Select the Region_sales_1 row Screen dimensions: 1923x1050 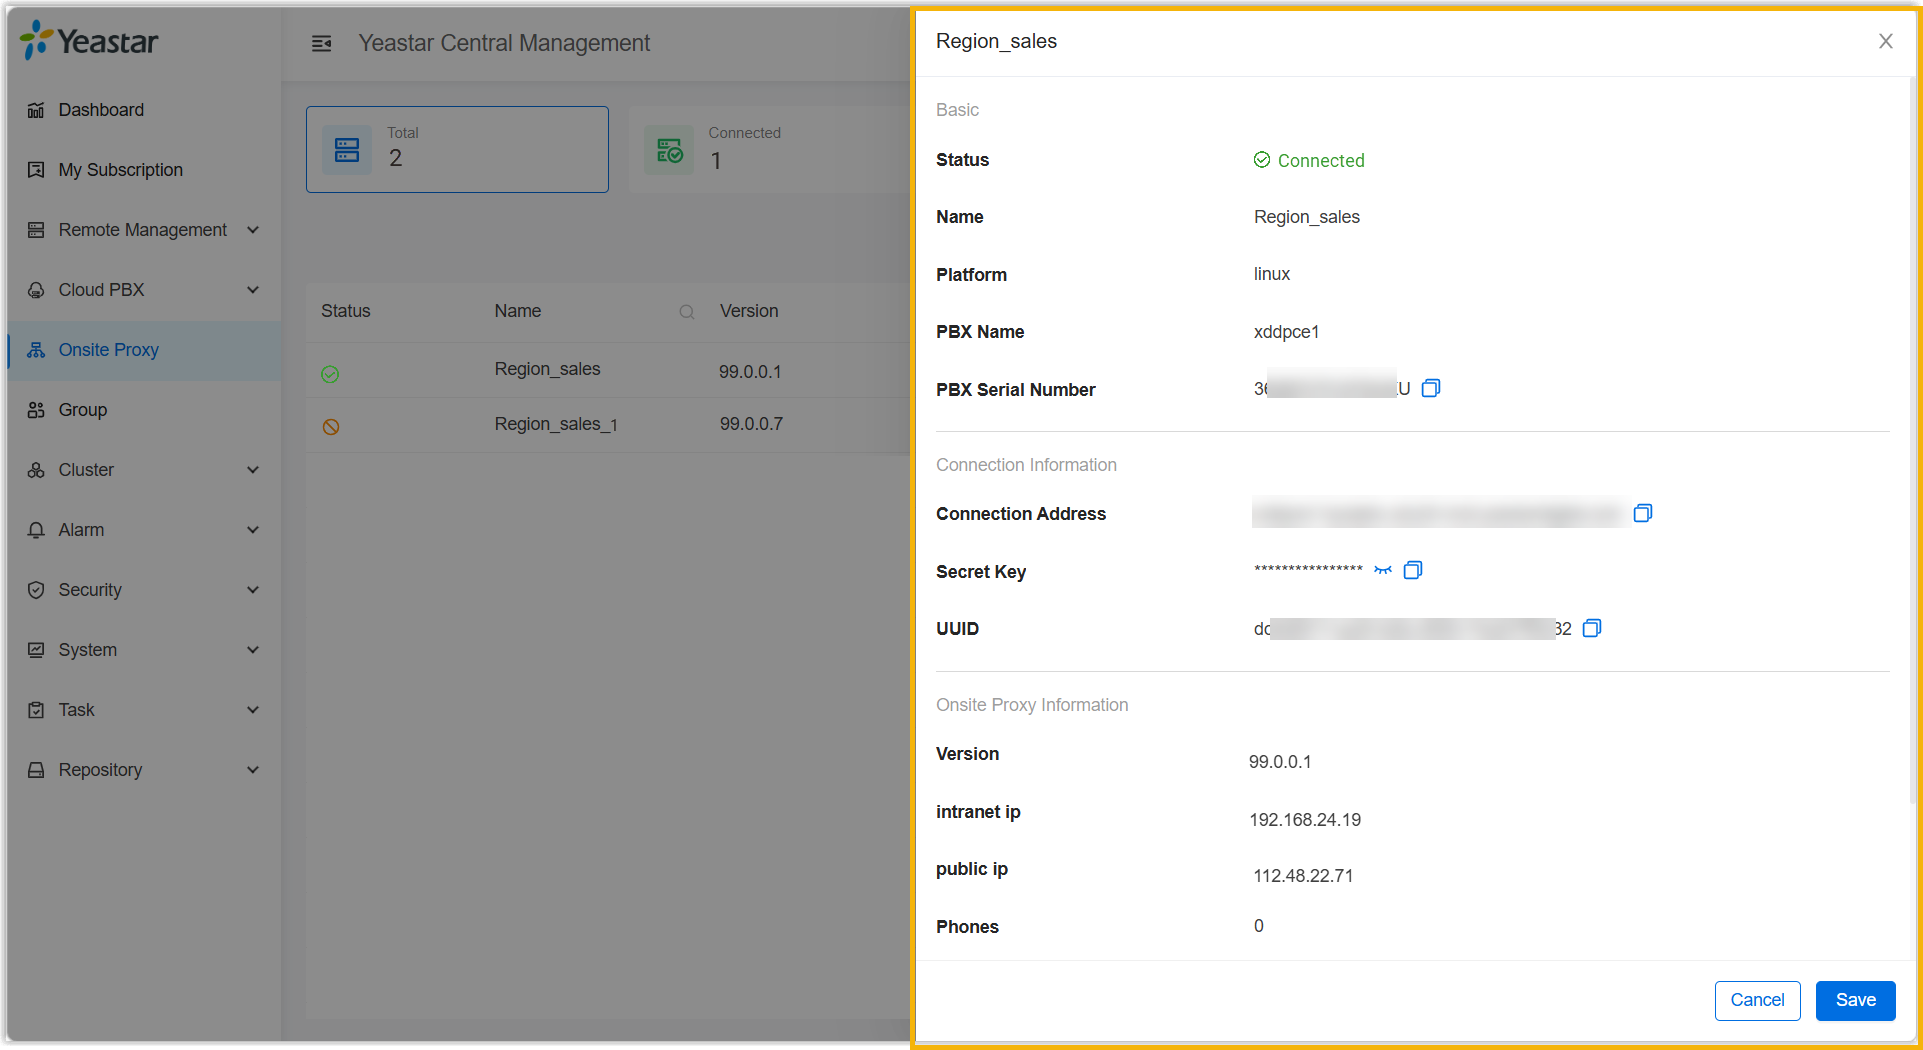point(556,425)
